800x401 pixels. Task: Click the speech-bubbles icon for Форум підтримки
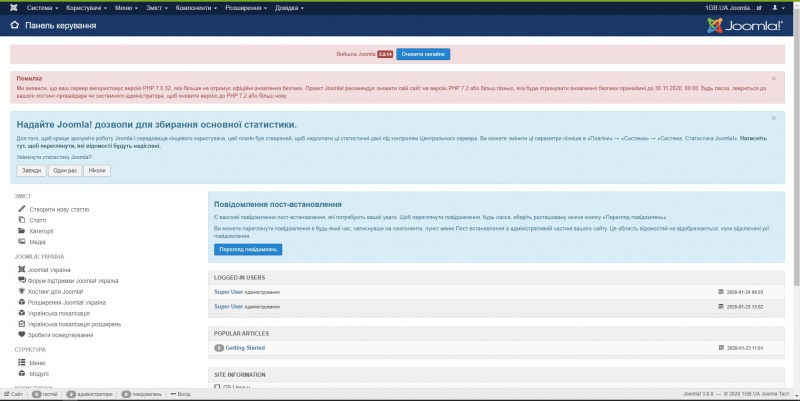(x=21, y=280)
